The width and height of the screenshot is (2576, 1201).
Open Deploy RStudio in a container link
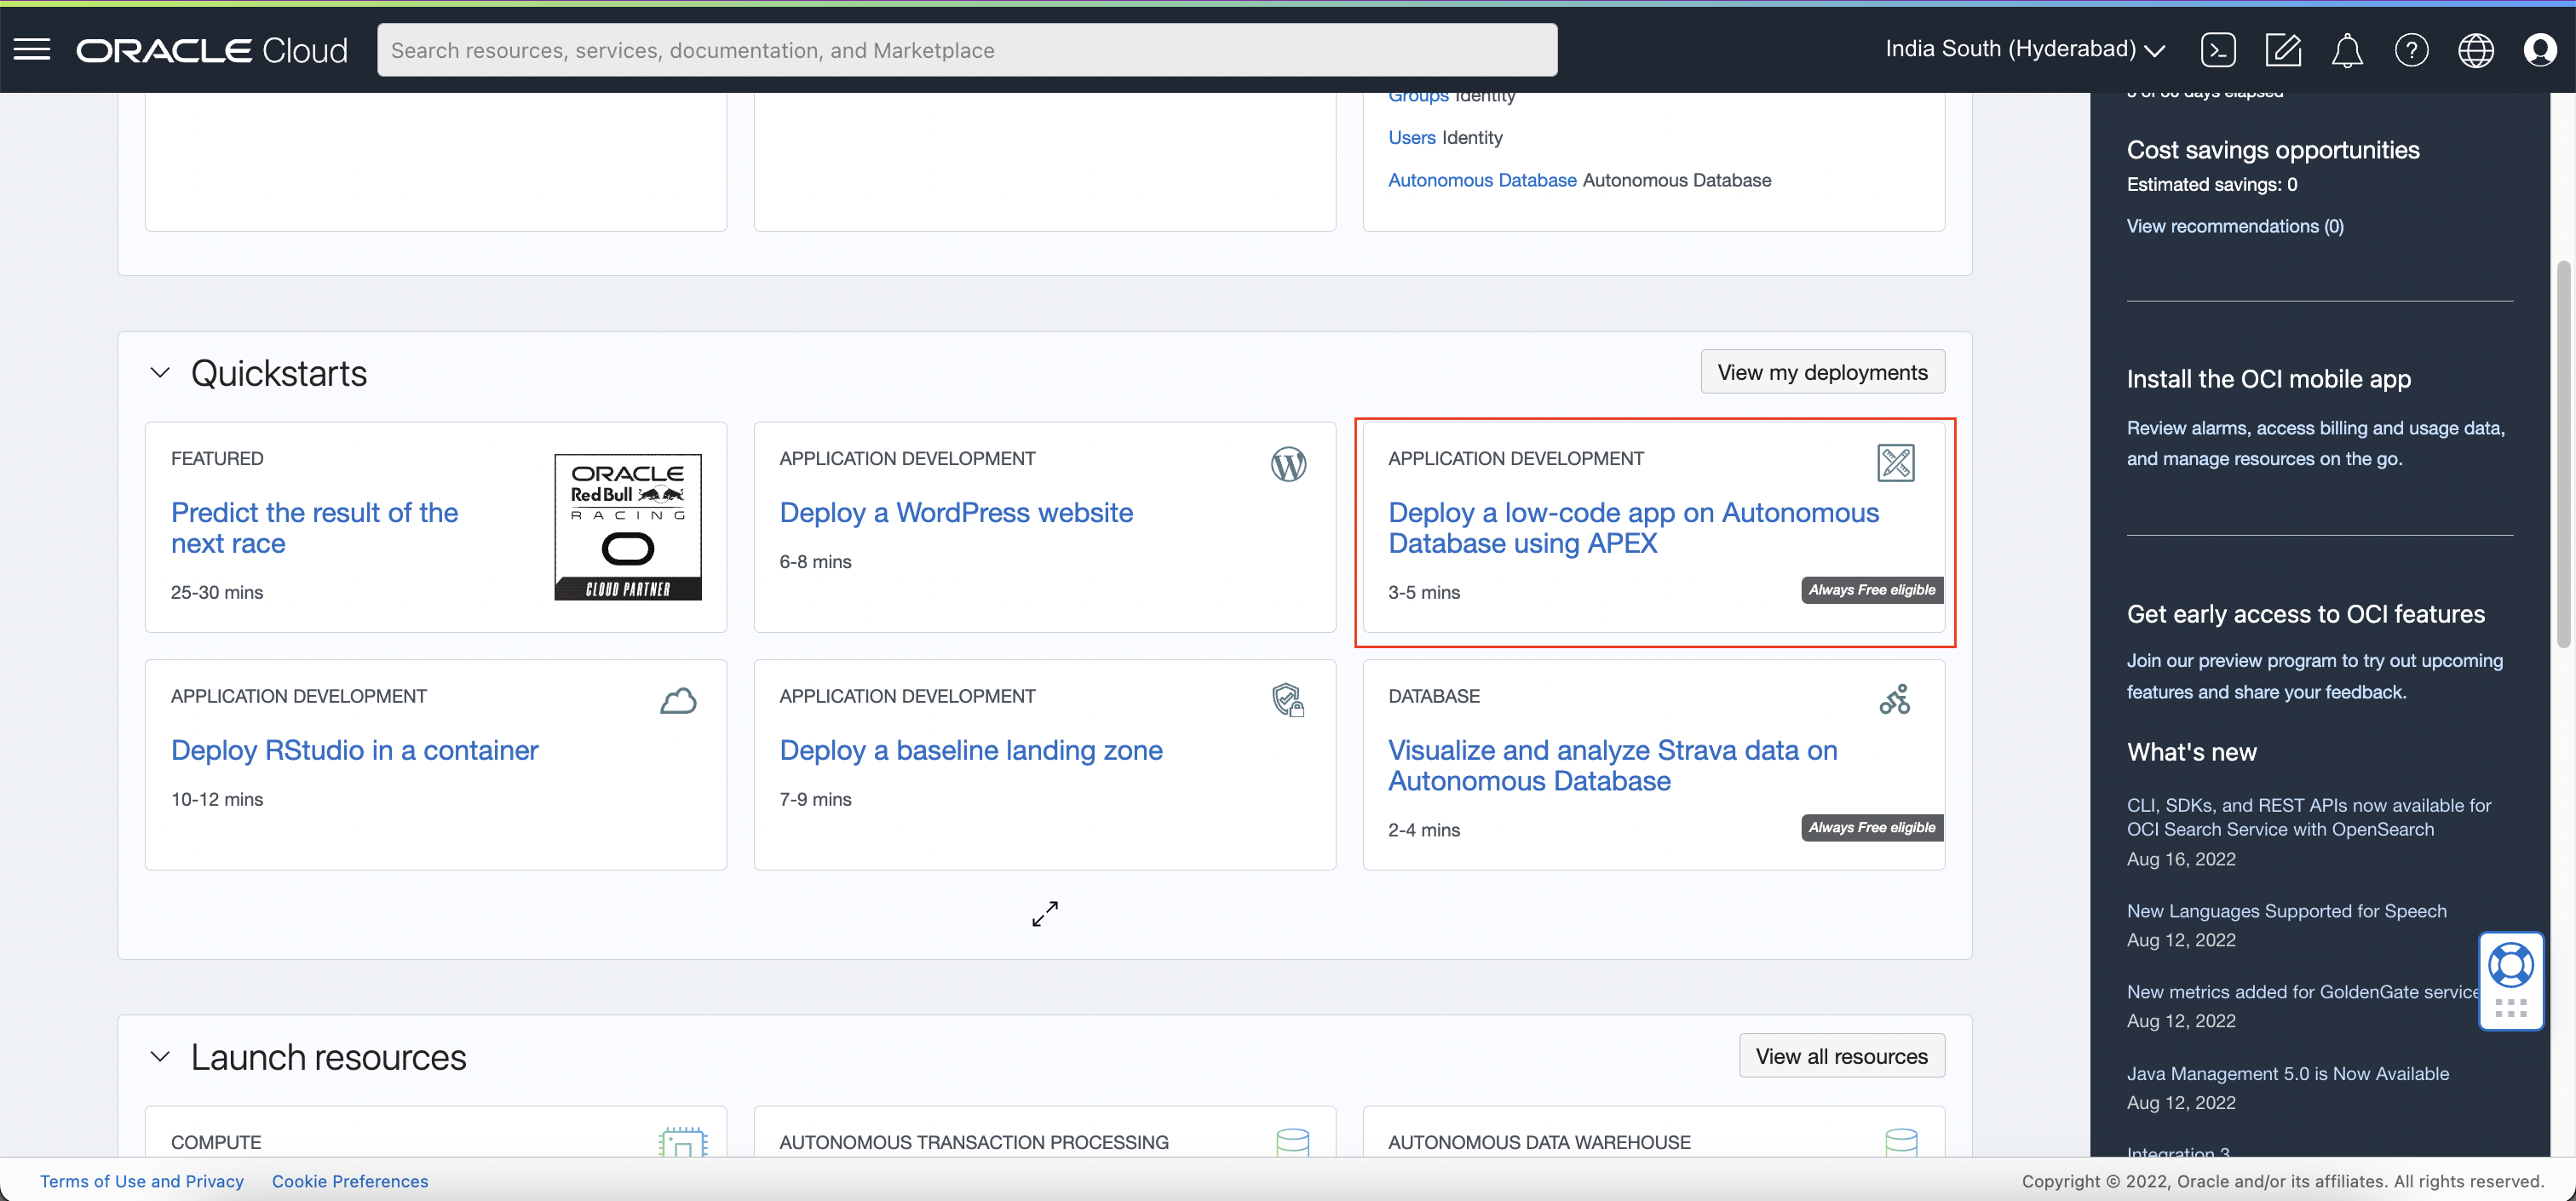coord(354,750)
